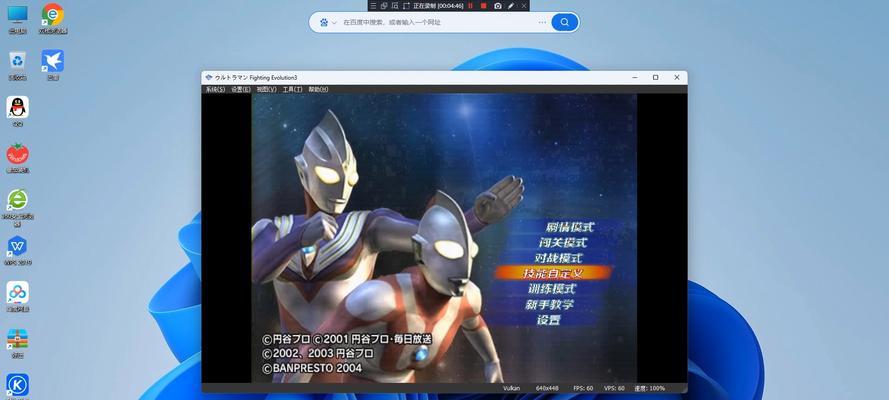Open the WinRAR archive desktop icon
The height and width of the screenshot is (400, 889).
pos(18,343)
